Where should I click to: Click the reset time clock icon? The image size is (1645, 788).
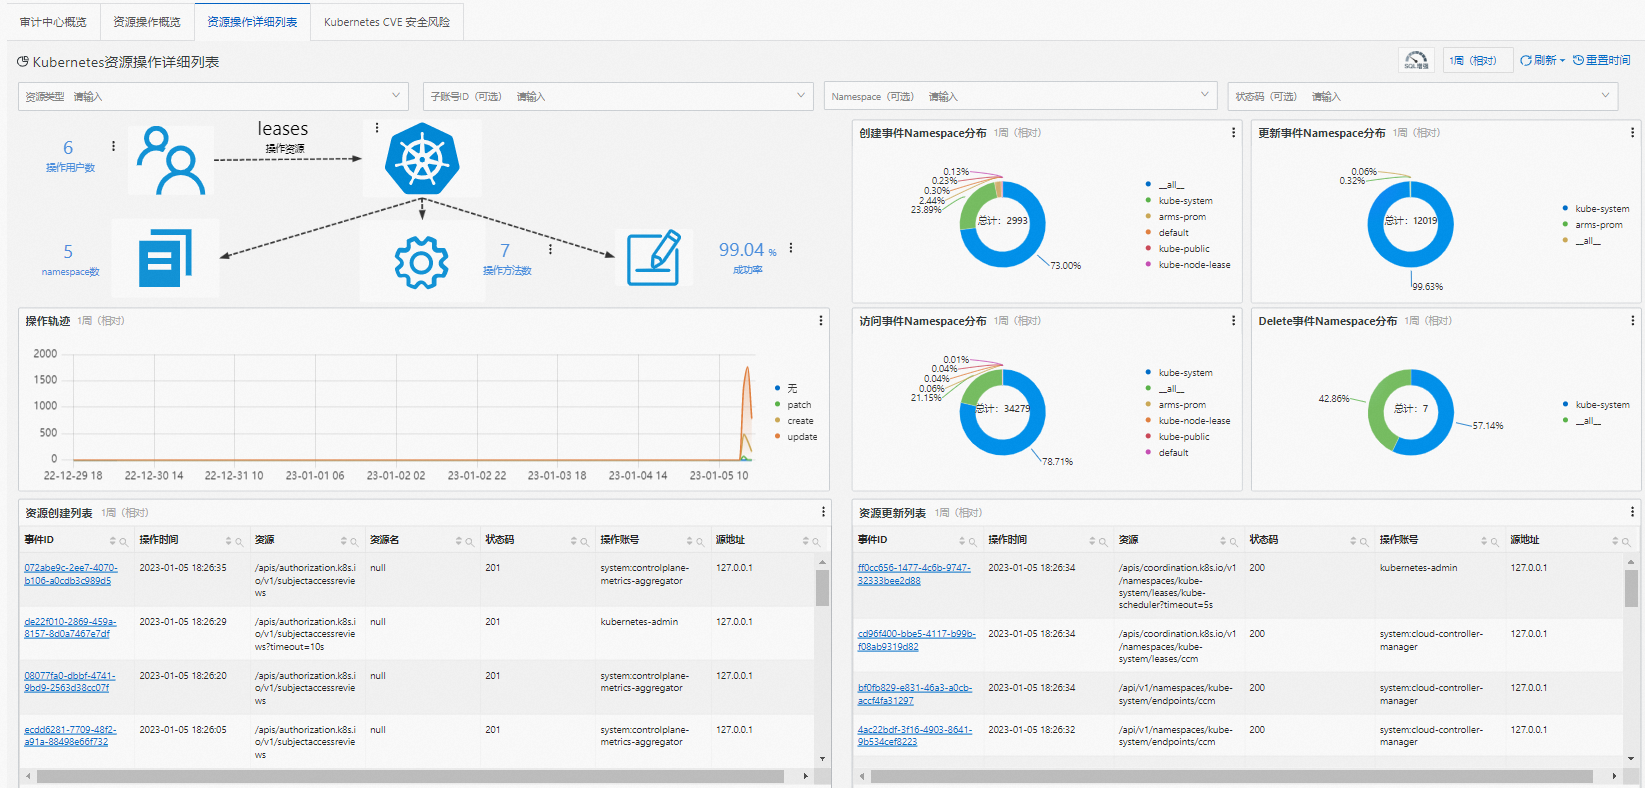pyautogui.click(x=1578, y=61)
